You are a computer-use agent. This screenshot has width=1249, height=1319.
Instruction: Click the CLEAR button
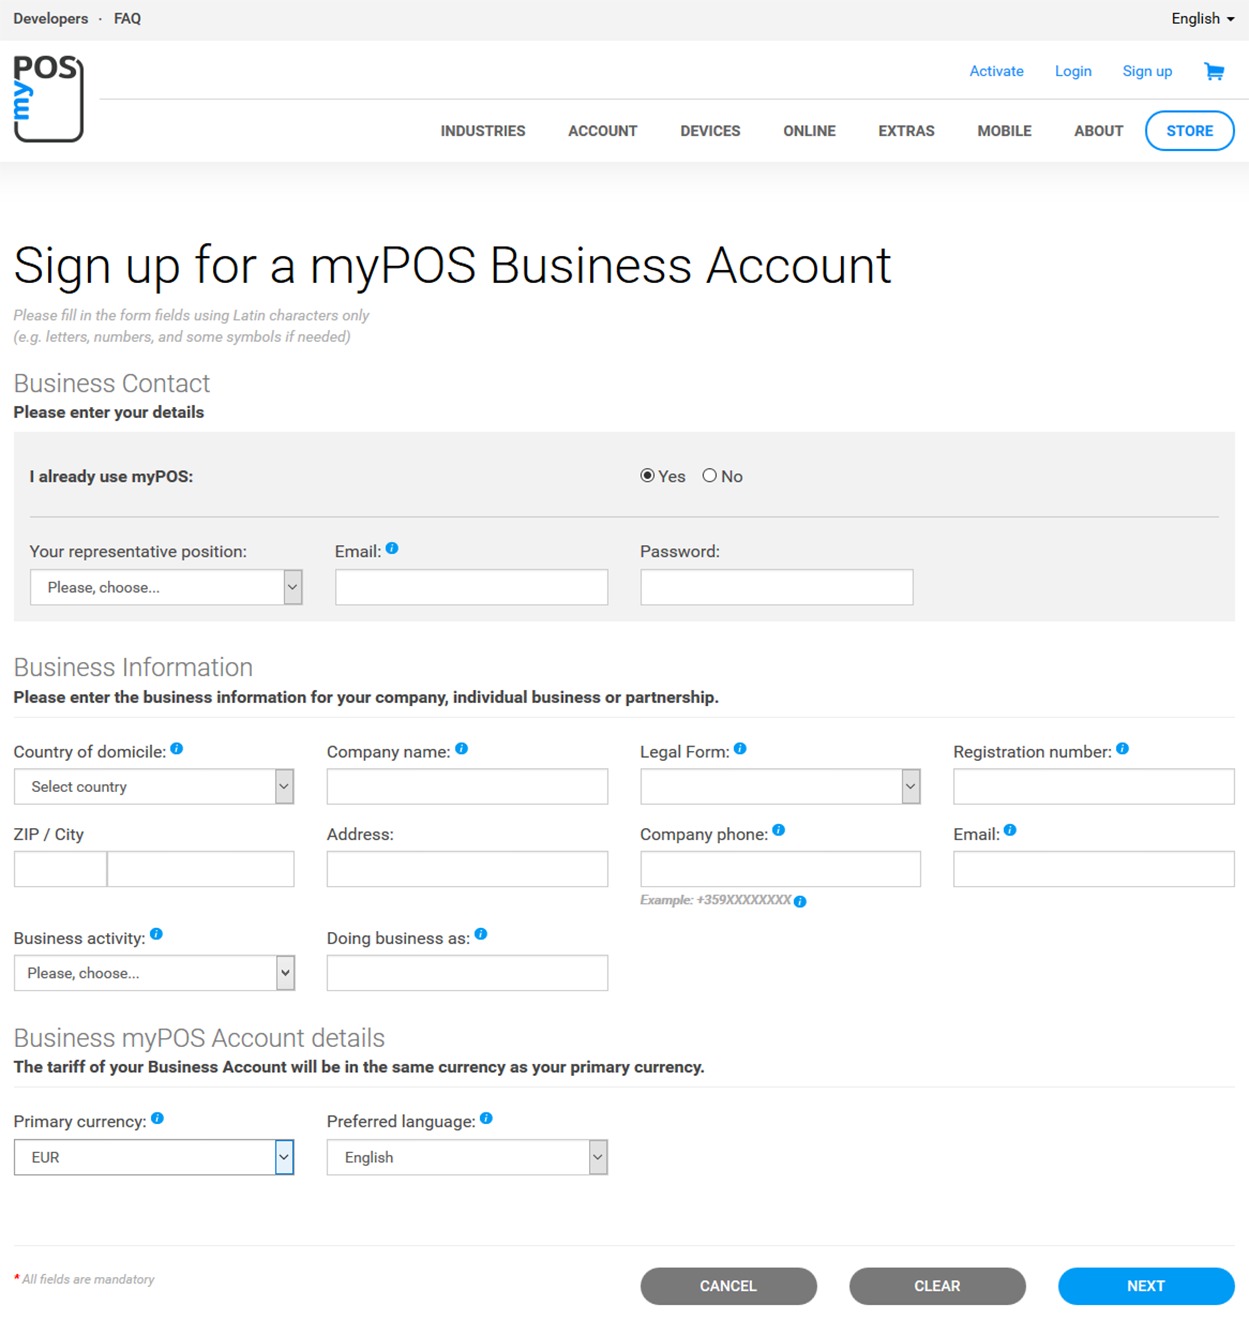(x=937, y=1286)
